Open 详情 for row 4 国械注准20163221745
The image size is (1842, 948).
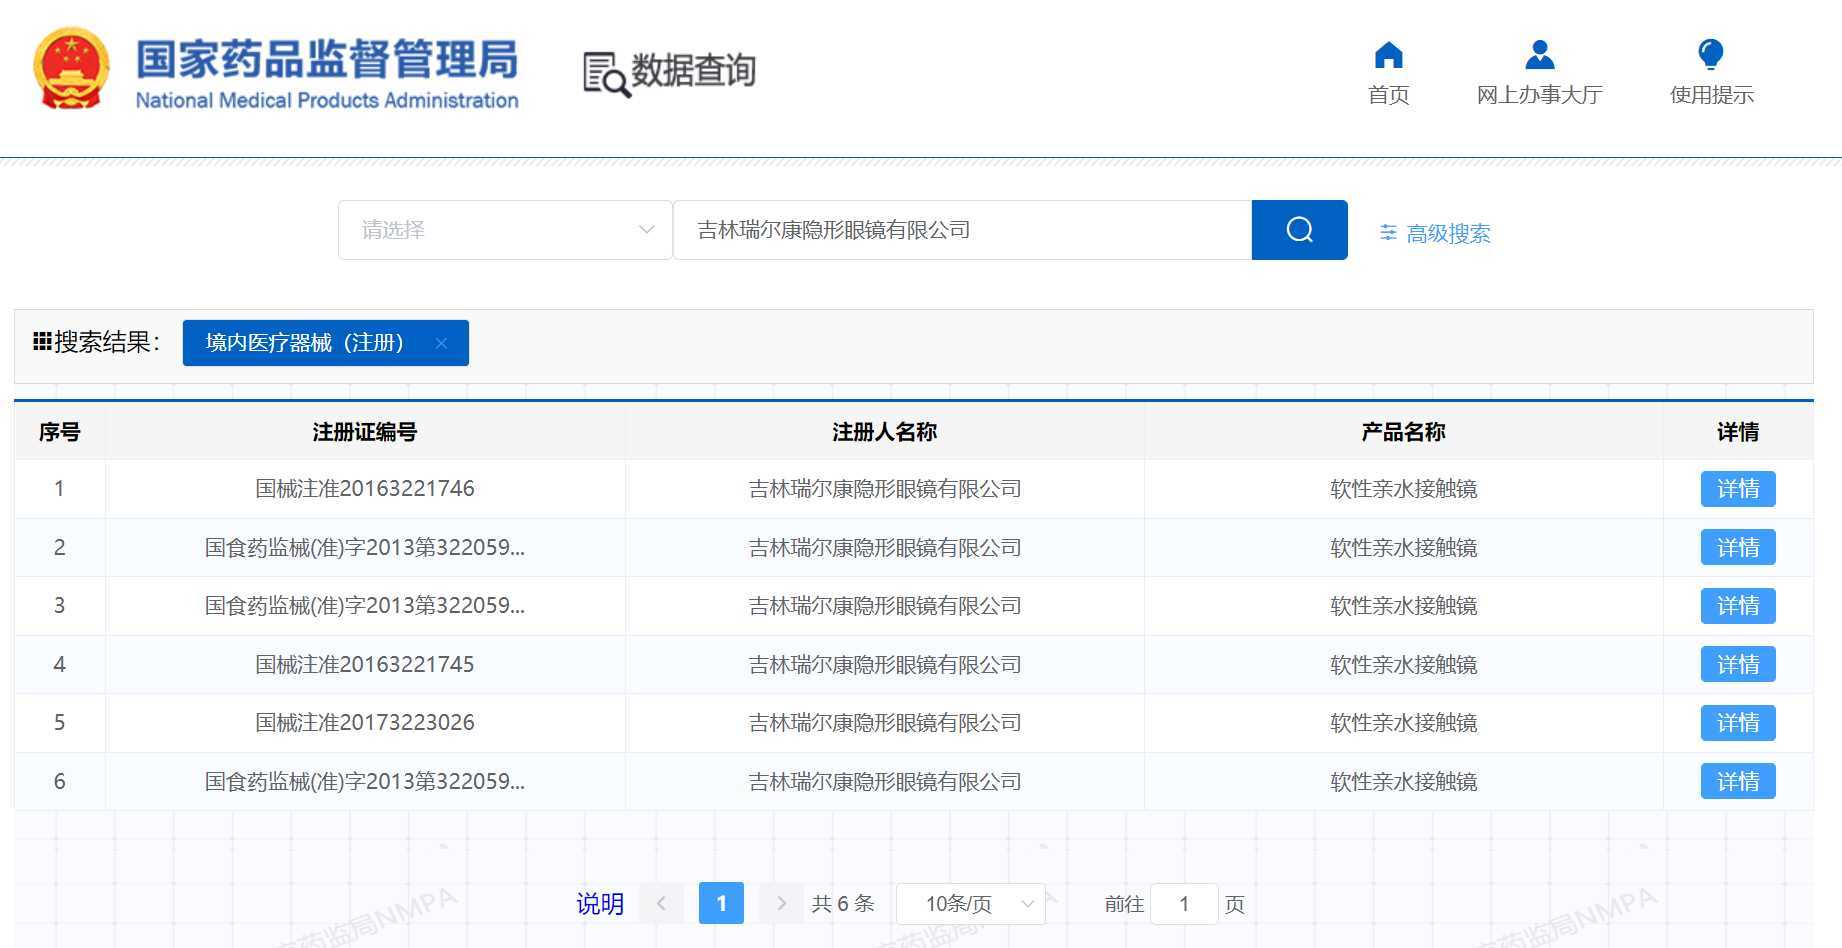[x=1738, y=664]
